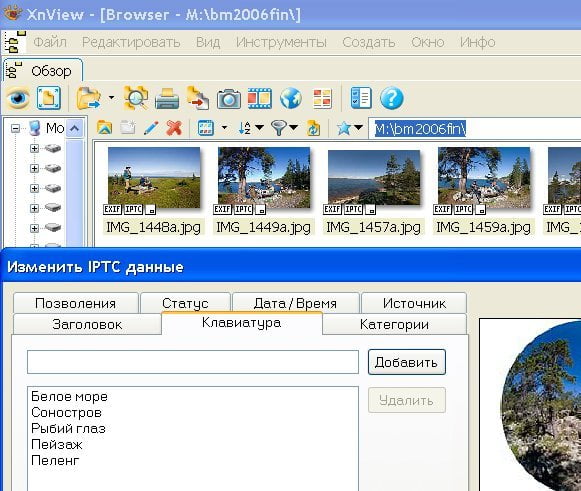581x491 pixels.
Task: Click the path field showing M:\bm2006fin\
Action: click(x=474, y=129)
